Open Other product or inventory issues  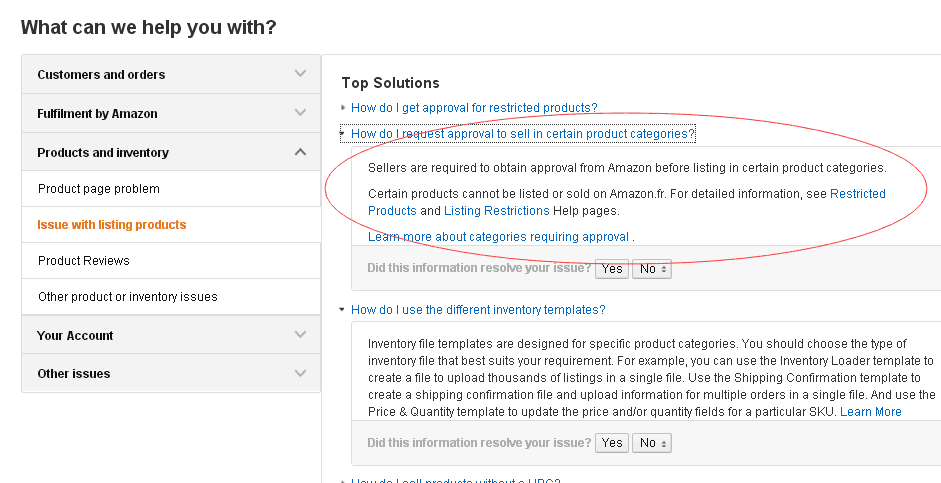click(128, 297)
